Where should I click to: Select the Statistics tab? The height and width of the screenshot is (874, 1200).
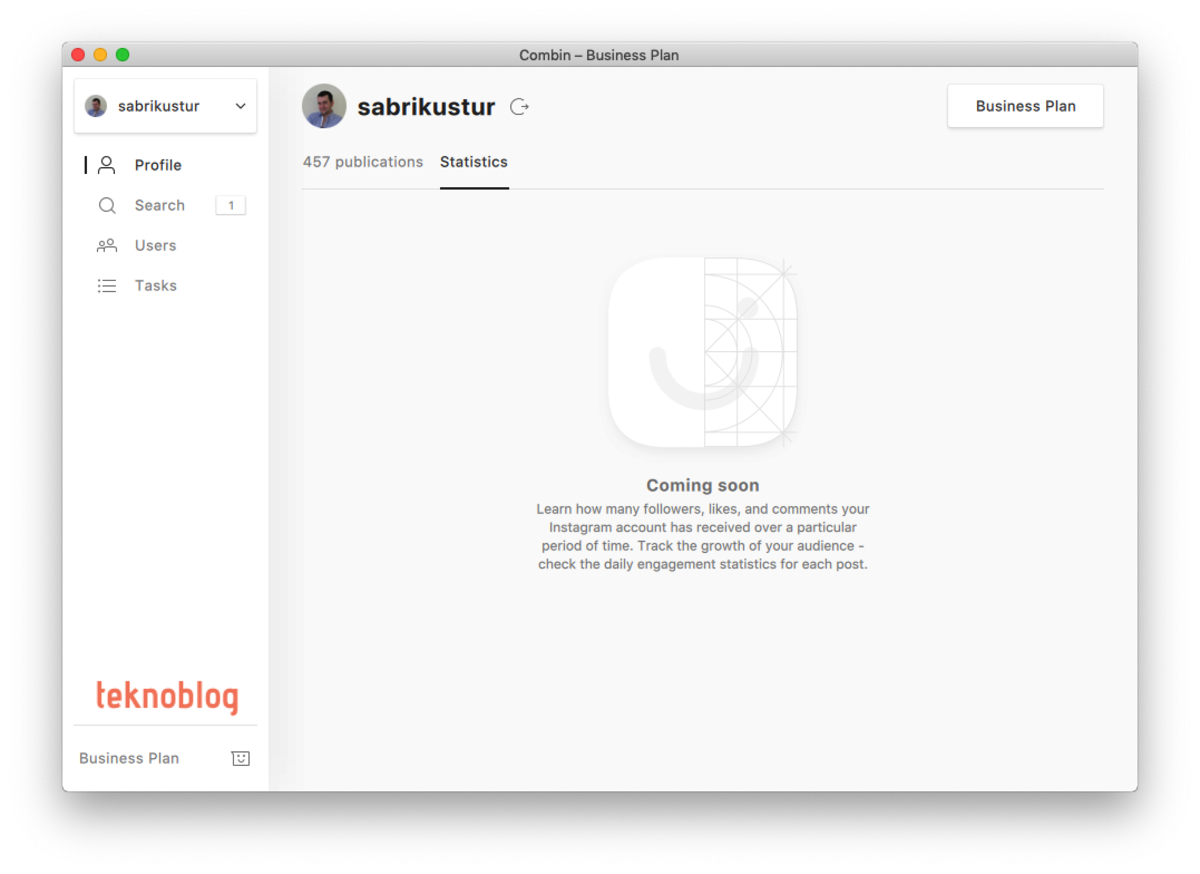tap(474, 162)
